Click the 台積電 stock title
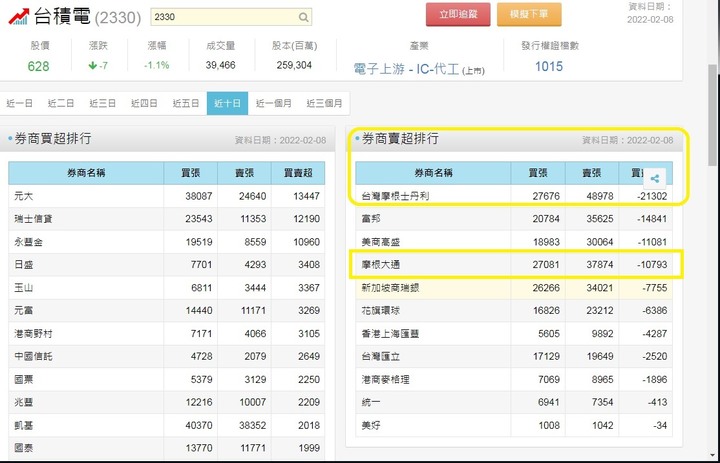The image size is (720, 463). click(62, 17)
